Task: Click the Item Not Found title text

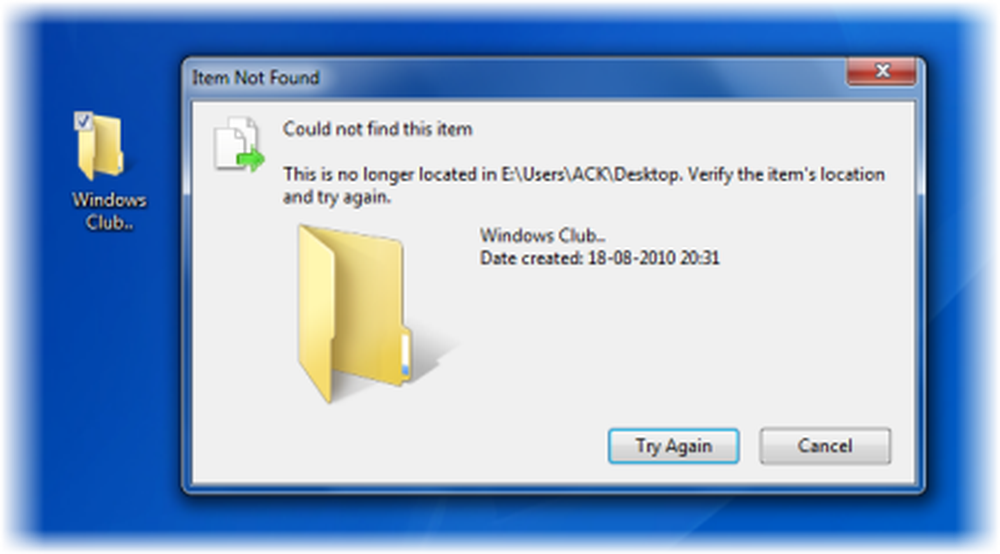Action: (x=256, y=78)
